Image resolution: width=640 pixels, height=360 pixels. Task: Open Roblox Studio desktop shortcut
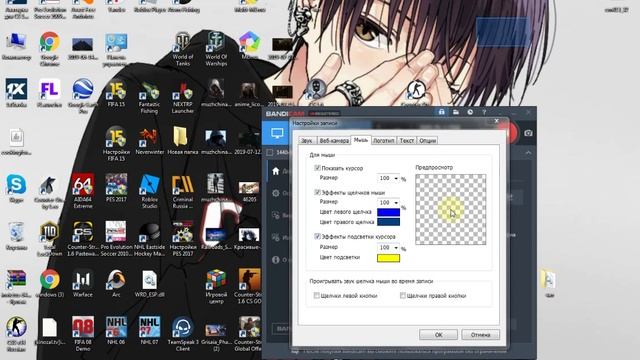click(x=149, y=191)
